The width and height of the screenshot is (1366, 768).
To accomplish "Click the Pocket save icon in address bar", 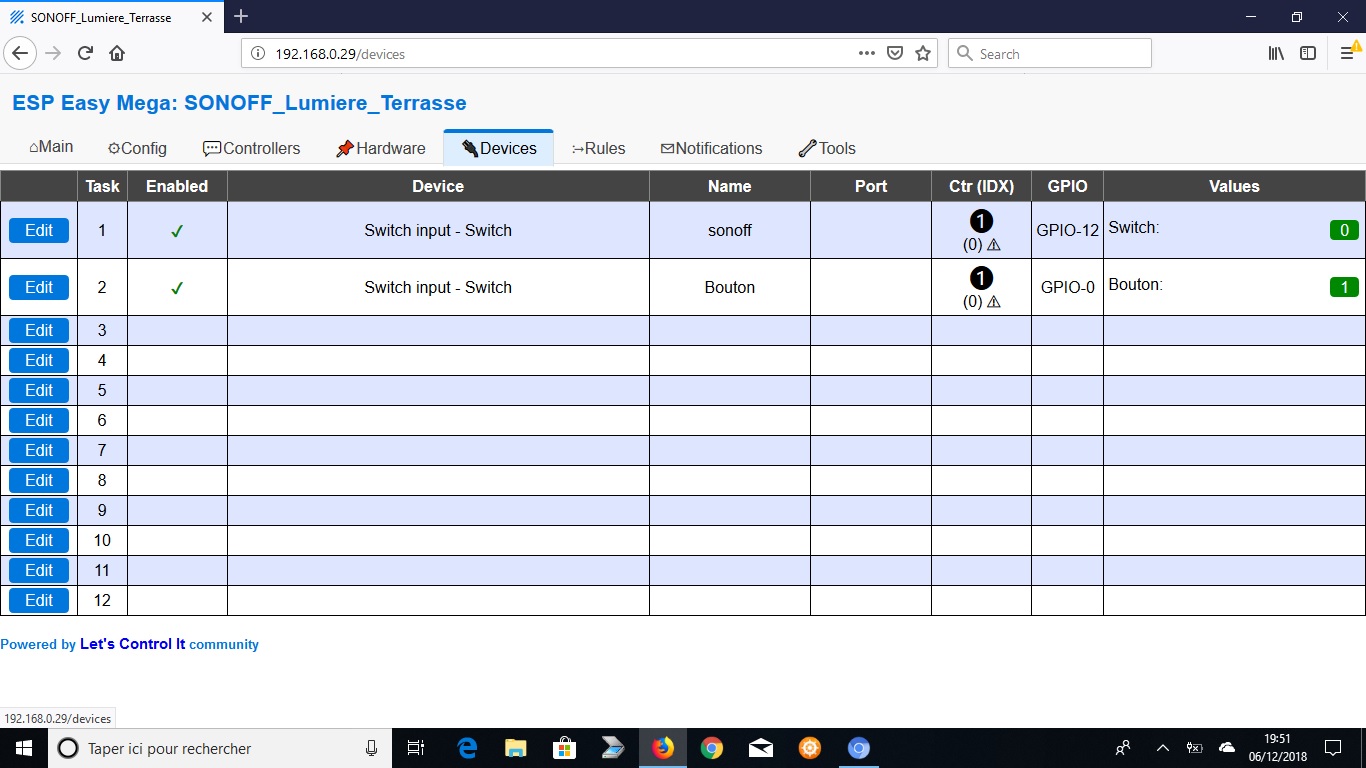I will pos(895,53).
